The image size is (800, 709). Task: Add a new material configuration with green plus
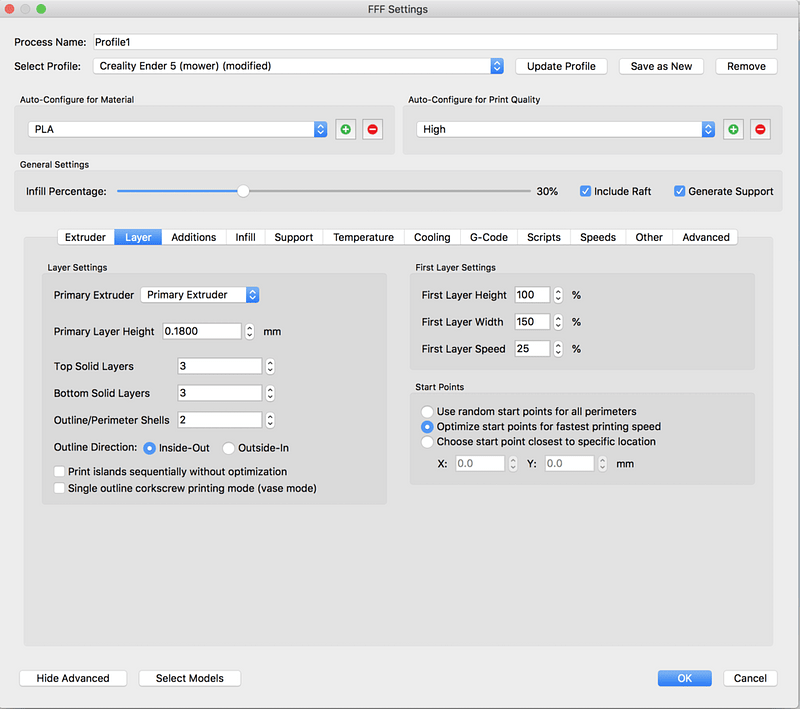point(345,130)
